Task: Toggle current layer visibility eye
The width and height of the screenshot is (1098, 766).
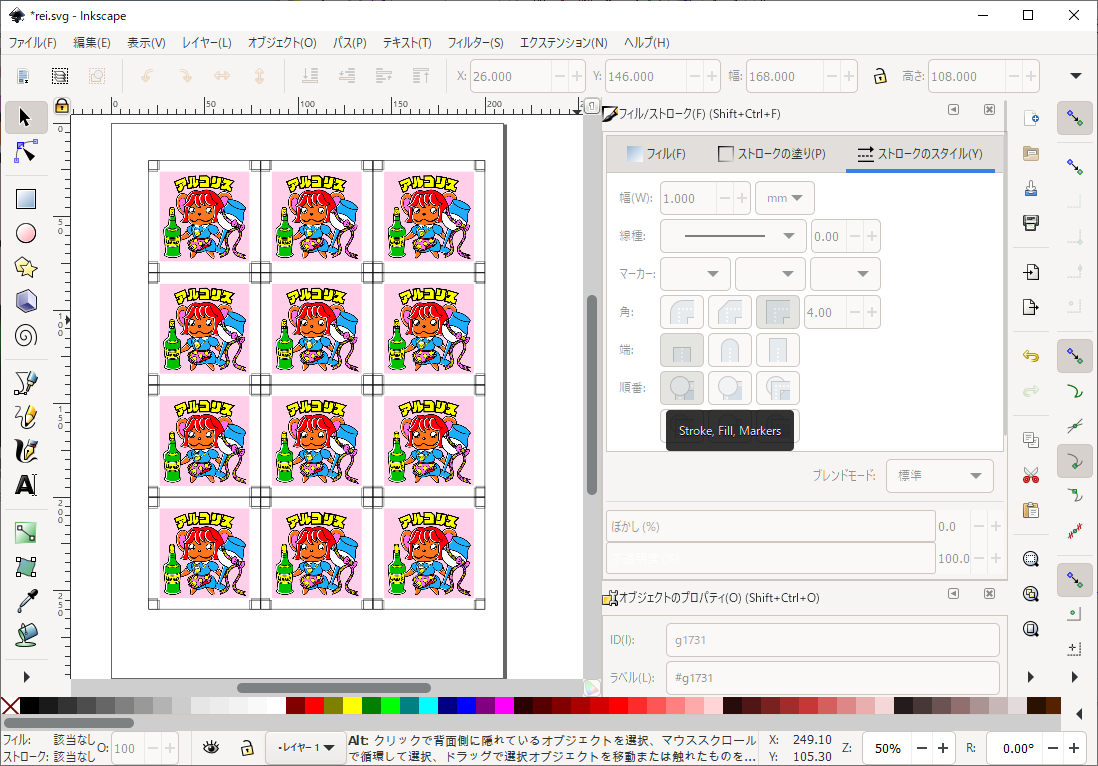Action: pos(210,748)
